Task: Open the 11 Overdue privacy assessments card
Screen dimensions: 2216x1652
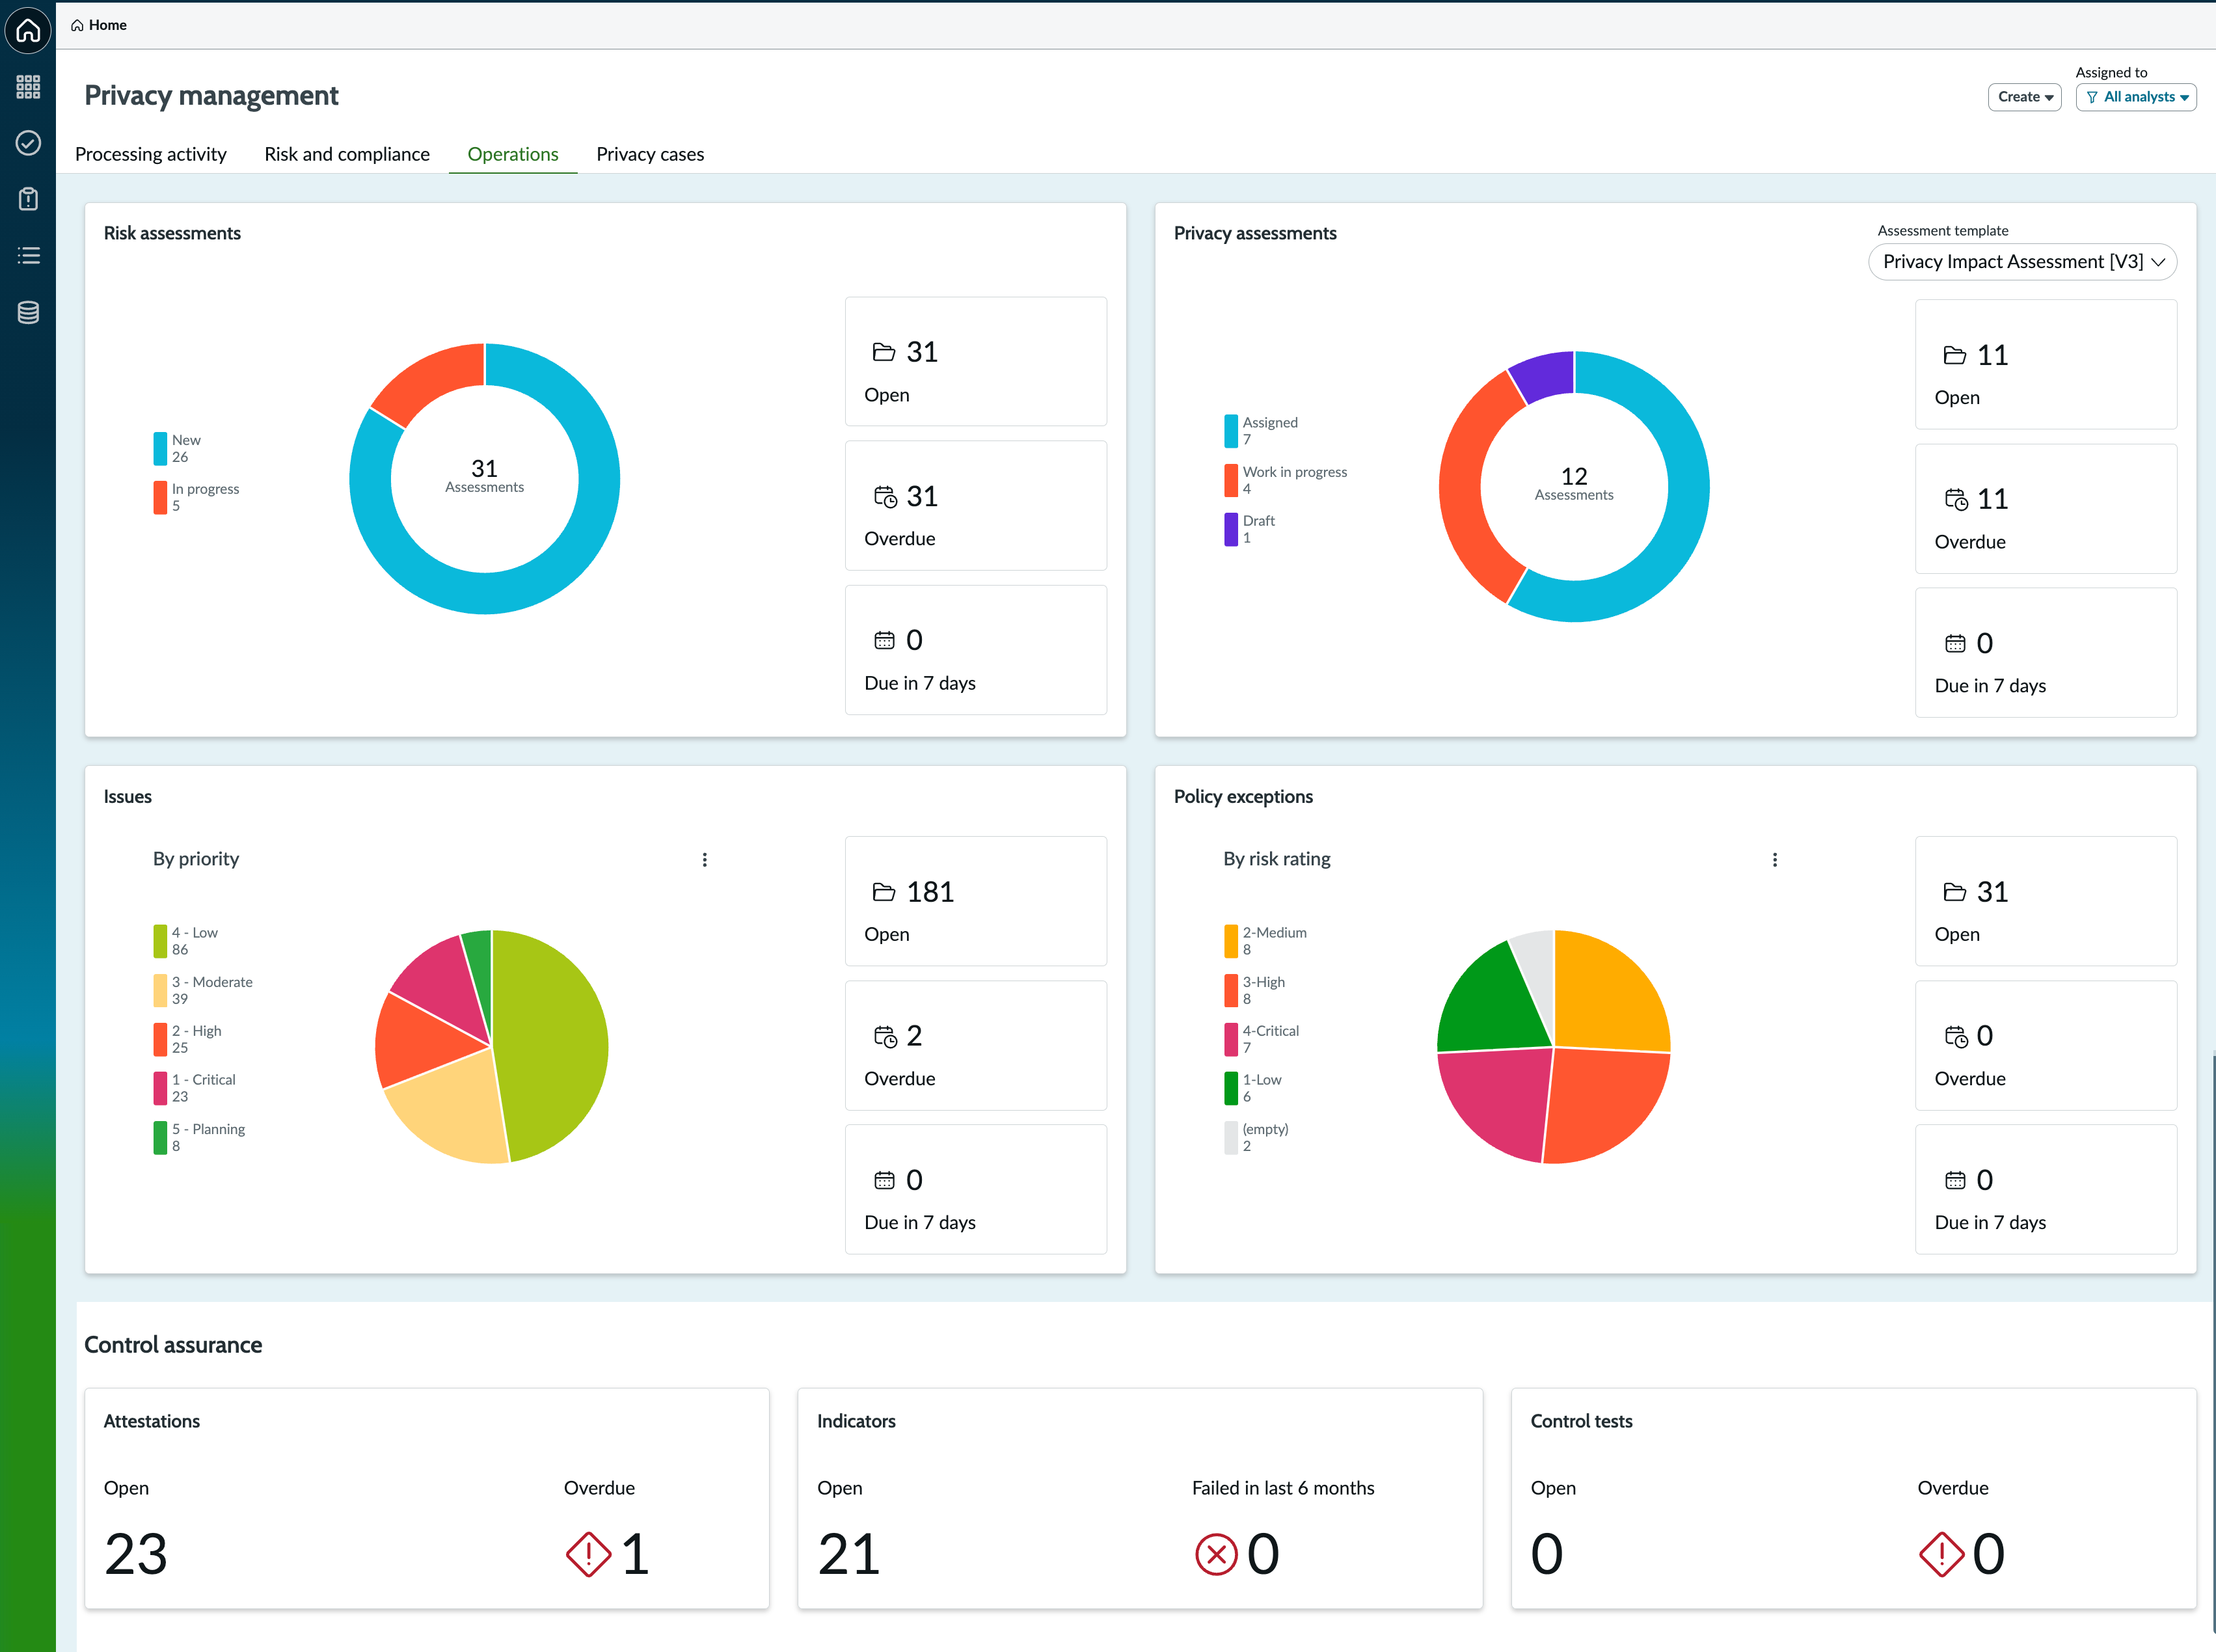Action: tap(2046, 509)
